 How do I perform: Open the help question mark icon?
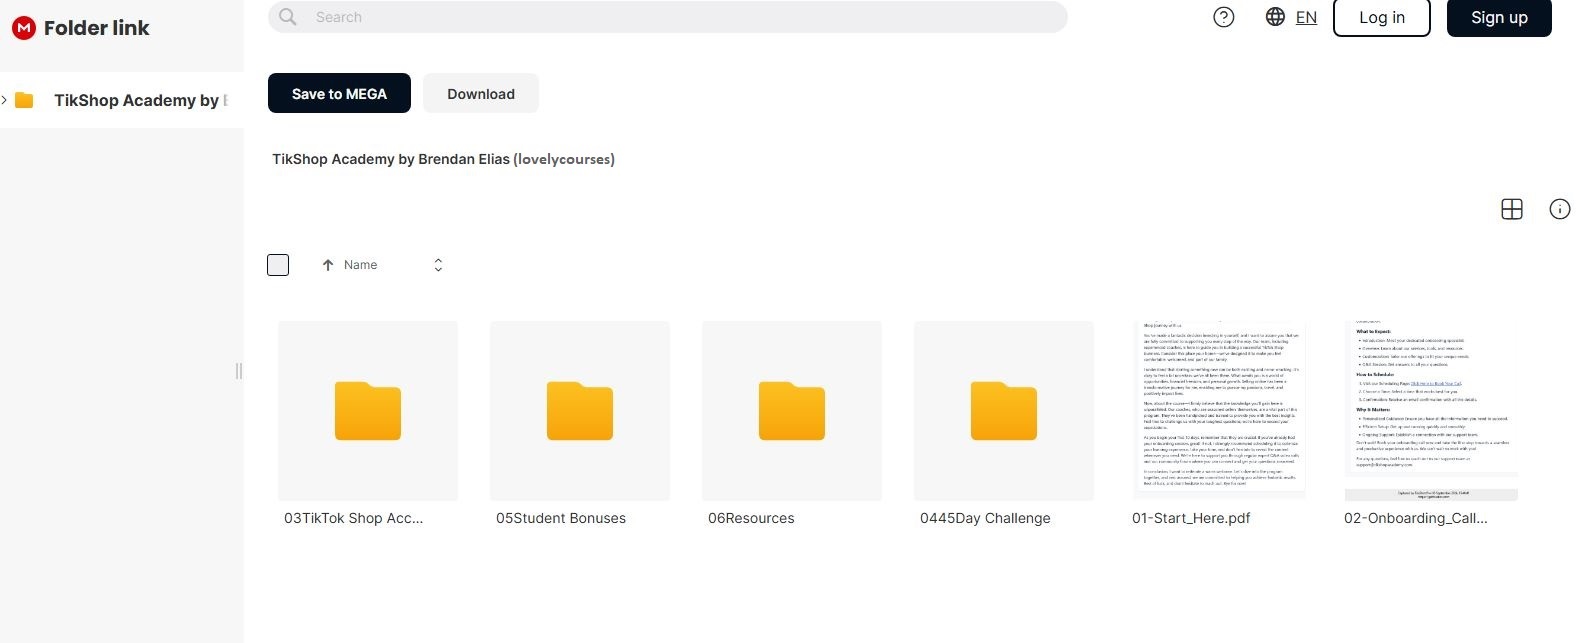coord(1223,17)
